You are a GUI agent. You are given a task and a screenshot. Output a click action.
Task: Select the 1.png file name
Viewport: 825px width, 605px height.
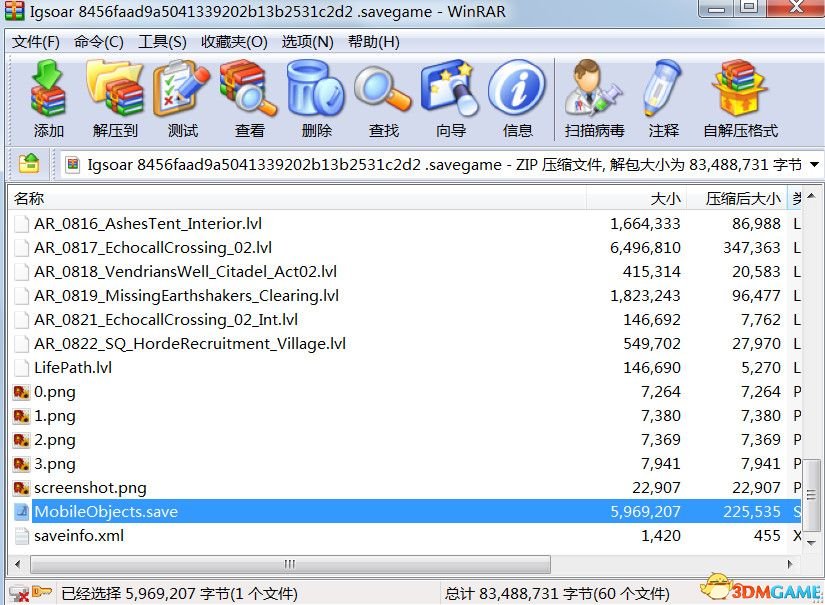(55, 416)
